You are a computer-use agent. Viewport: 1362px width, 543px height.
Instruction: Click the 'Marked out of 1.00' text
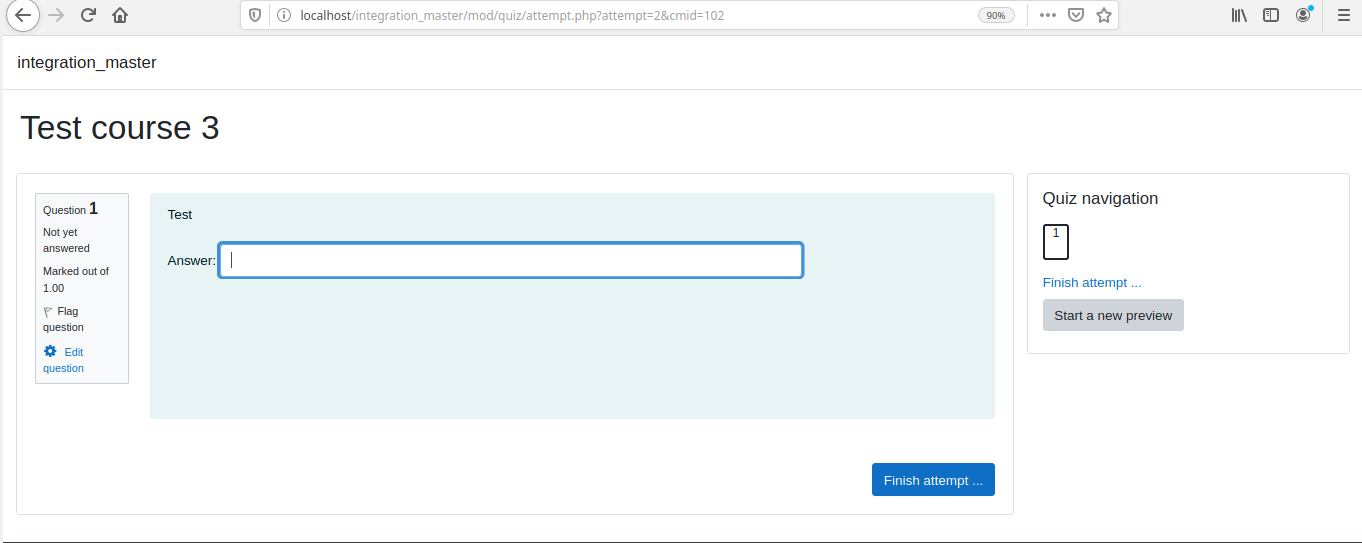point(76,280)
